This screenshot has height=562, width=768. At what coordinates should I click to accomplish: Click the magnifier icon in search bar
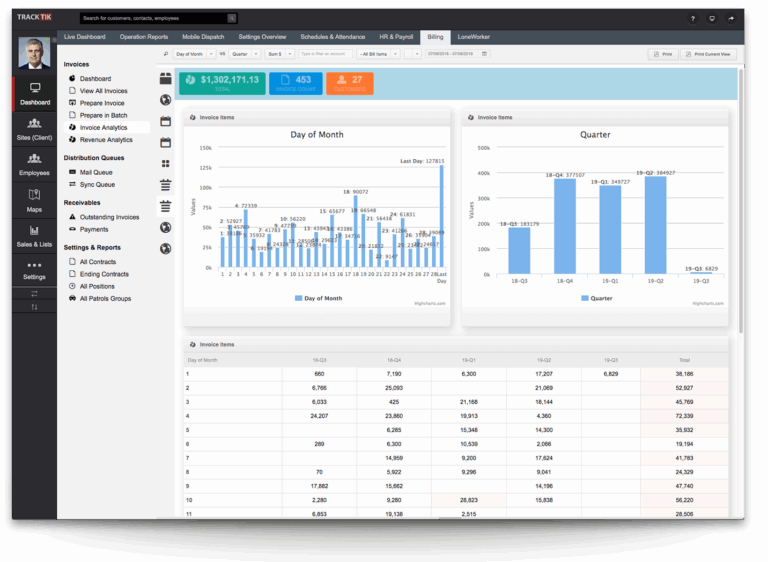(x=231, y=18)
